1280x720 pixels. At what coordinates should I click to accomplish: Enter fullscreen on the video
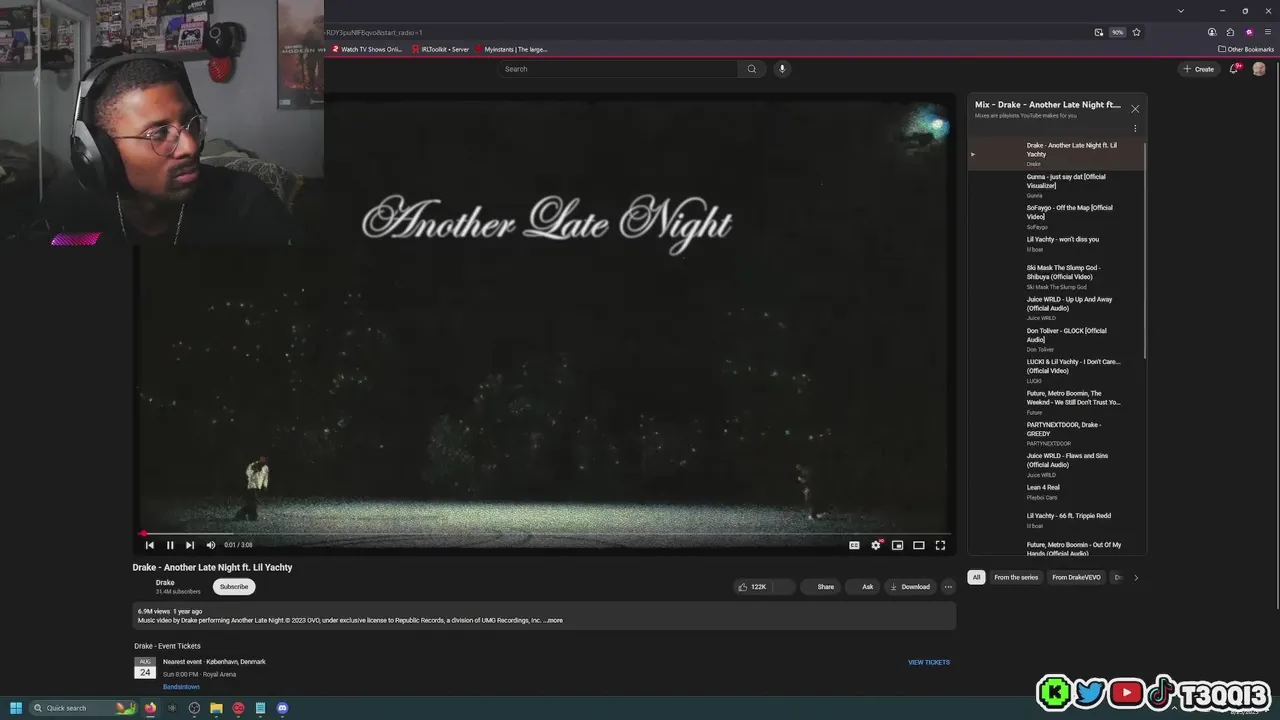[940, 545]
